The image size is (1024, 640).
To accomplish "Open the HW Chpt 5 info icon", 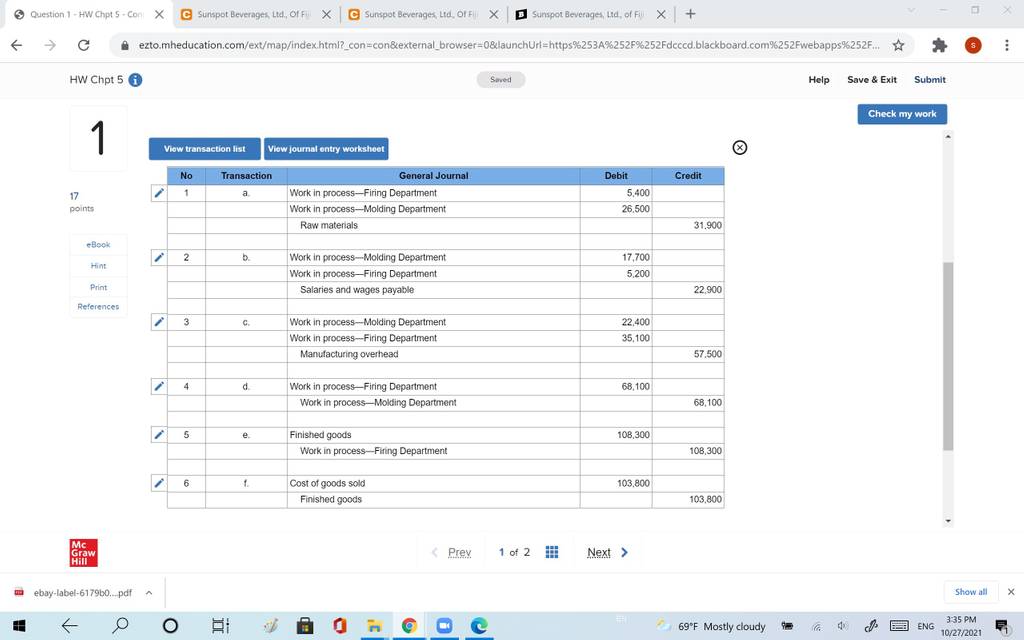I will point(135,80).
